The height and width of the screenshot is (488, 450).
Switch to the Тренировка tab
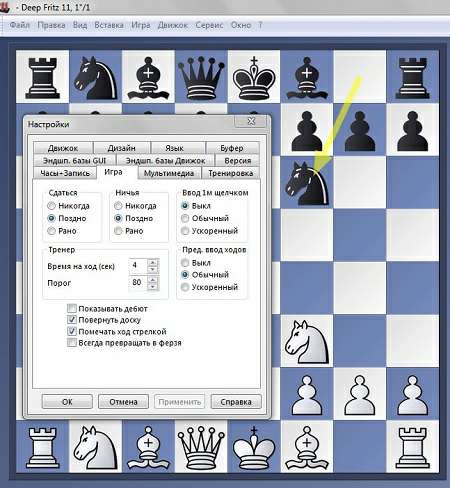coord(231,173)
